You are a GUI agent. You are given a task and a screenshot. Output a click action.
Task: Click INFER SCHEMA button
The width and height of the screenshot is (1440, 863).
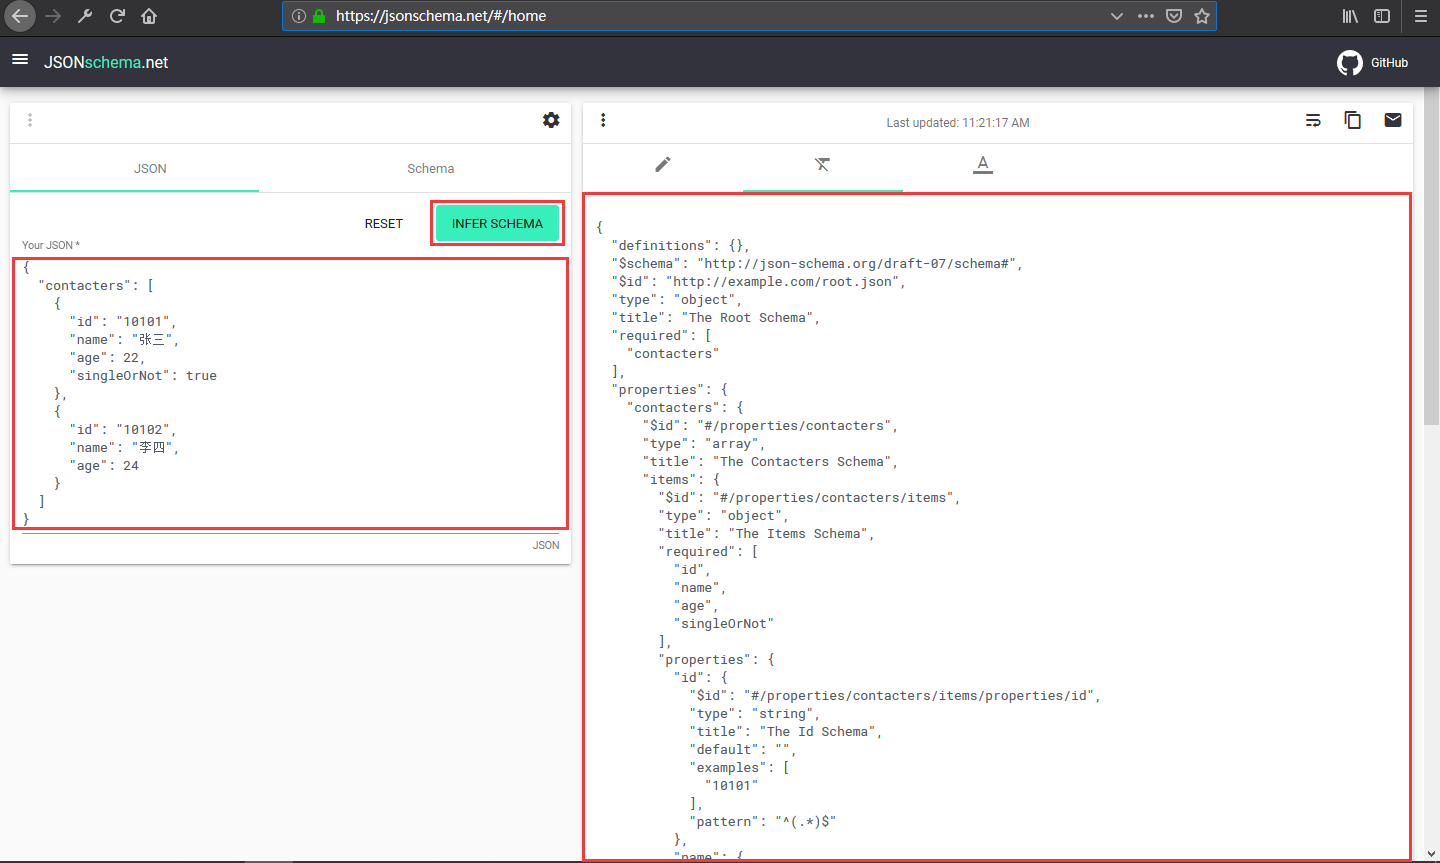point(497,224)
